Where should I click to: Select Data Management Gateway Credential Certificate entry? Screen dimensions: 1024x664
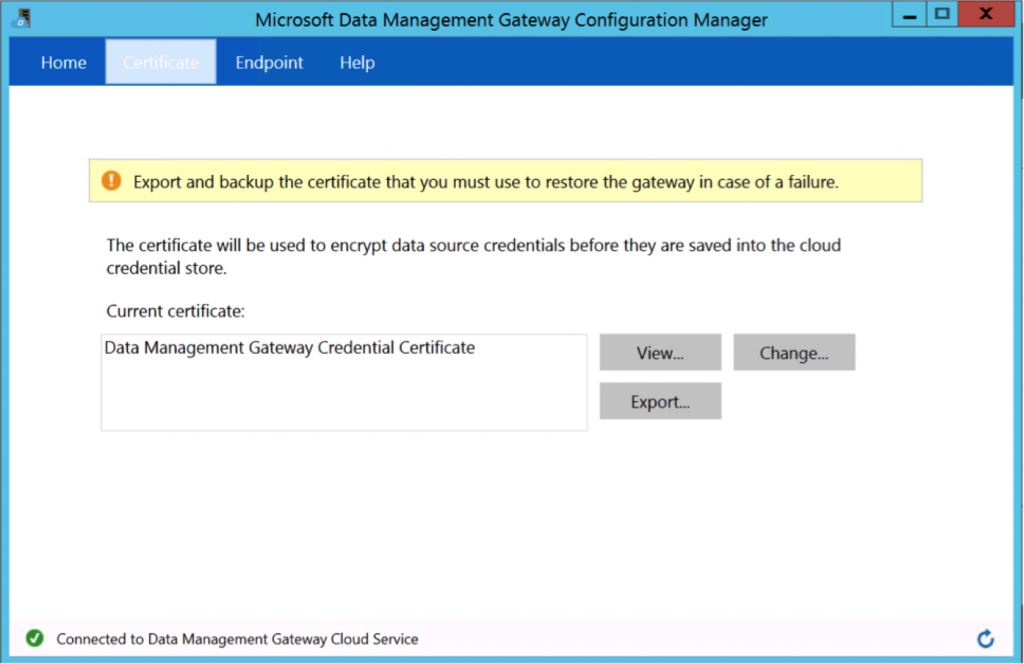pyautogui.click(x=290, y=348)
